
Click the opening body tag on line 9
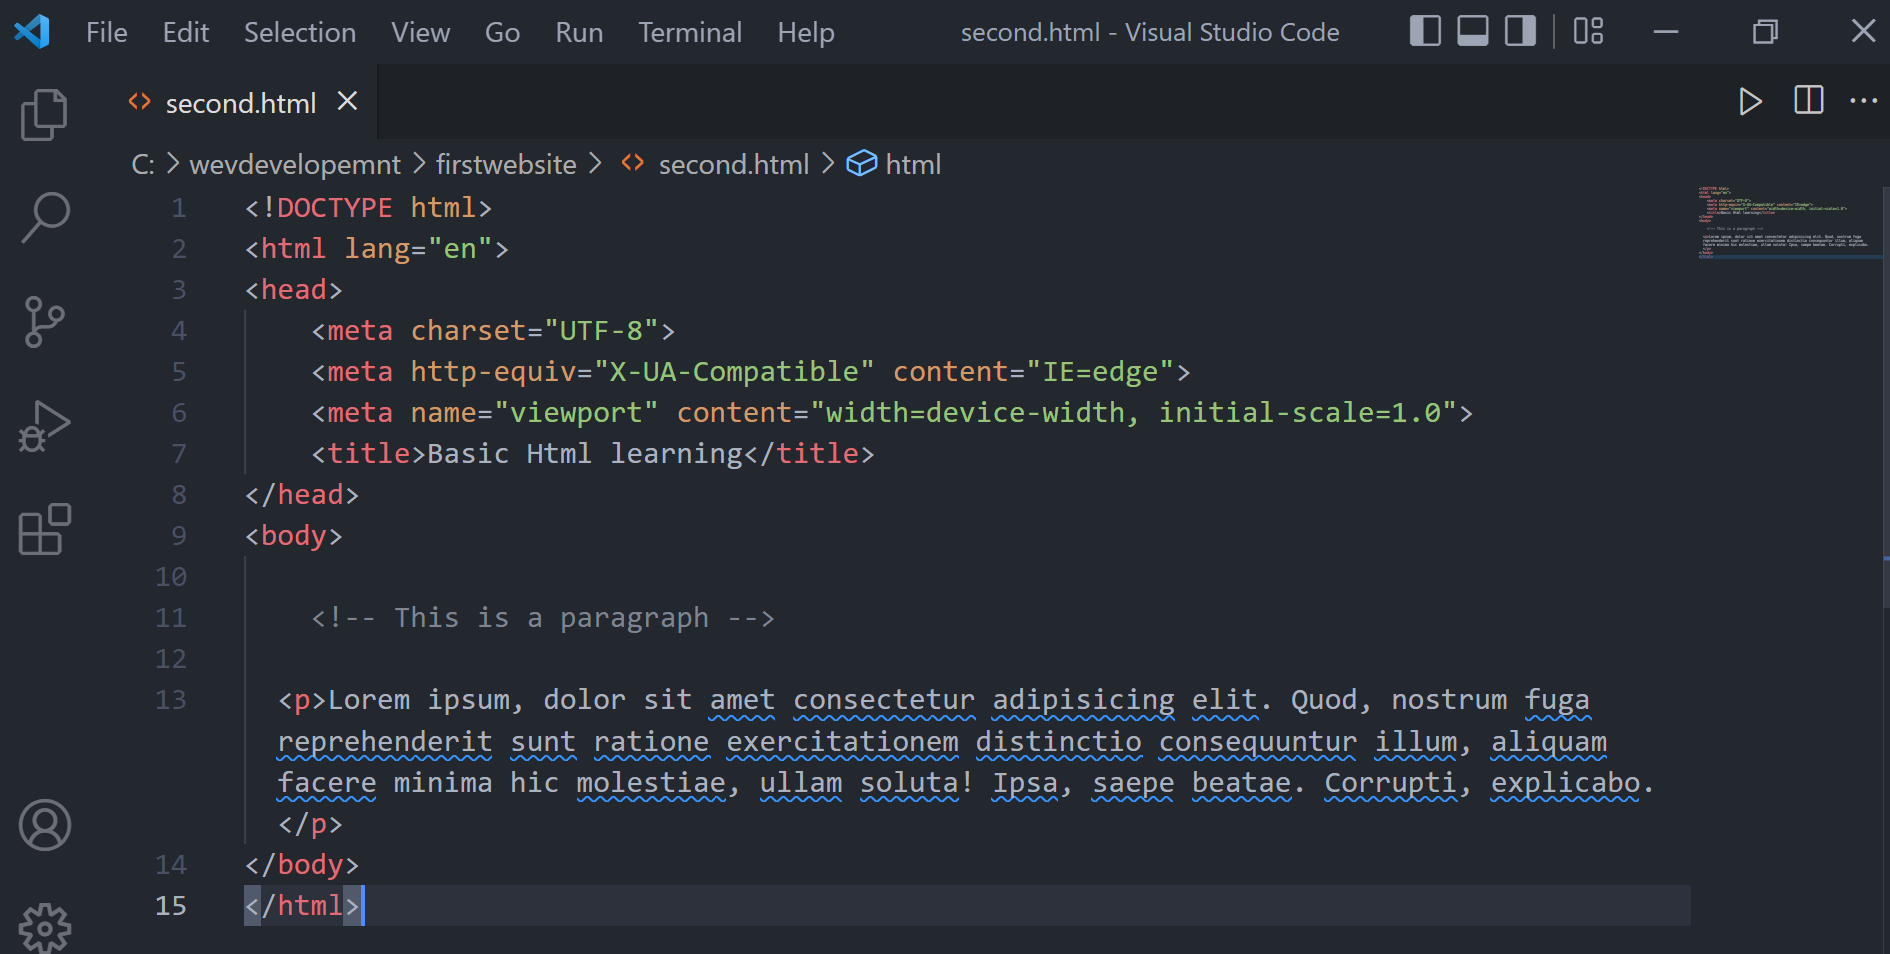[x=294, y=536]
